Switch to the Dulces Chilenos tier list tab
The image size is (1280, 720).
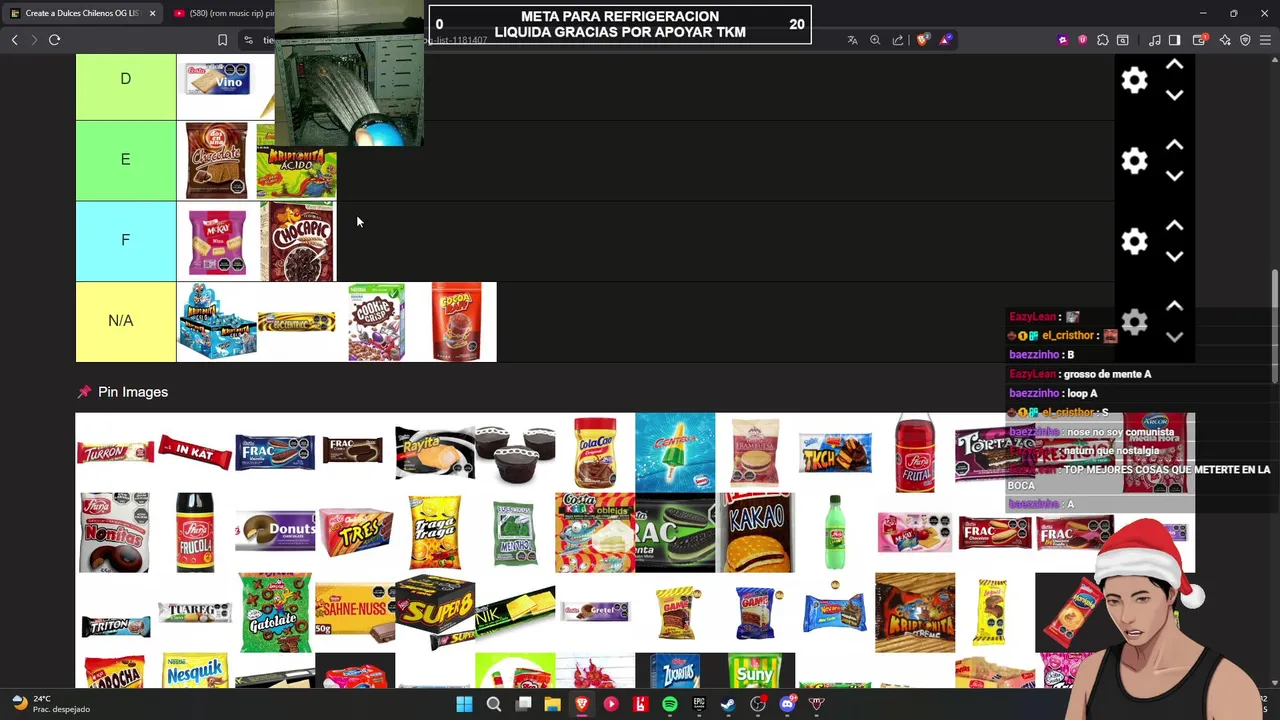pos(80,13)
